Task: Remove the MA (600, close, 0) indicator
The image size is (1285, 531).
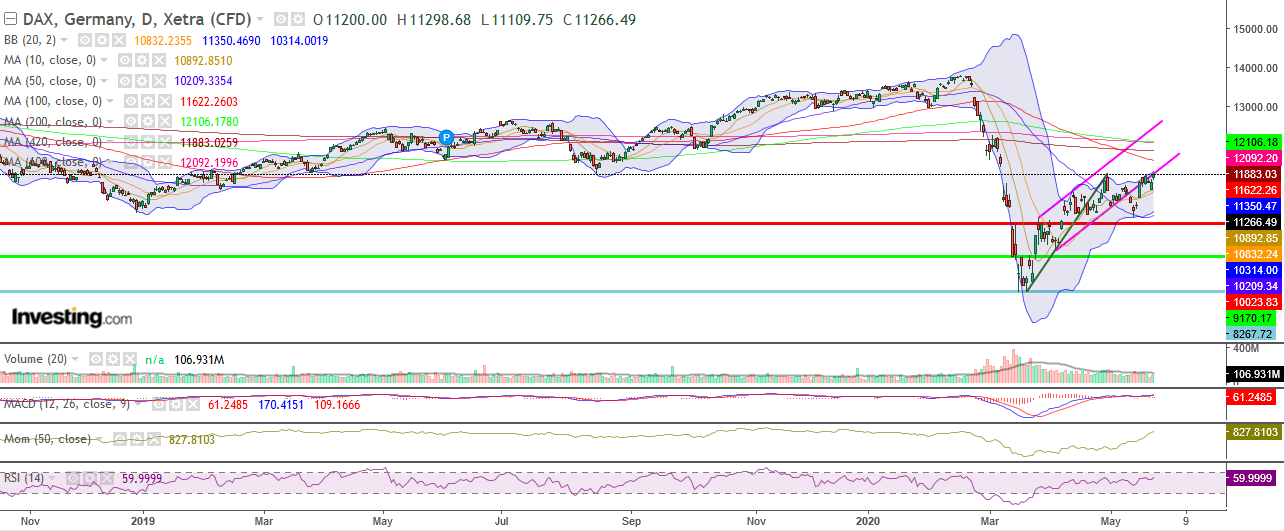Action: [x=165, y=162]
